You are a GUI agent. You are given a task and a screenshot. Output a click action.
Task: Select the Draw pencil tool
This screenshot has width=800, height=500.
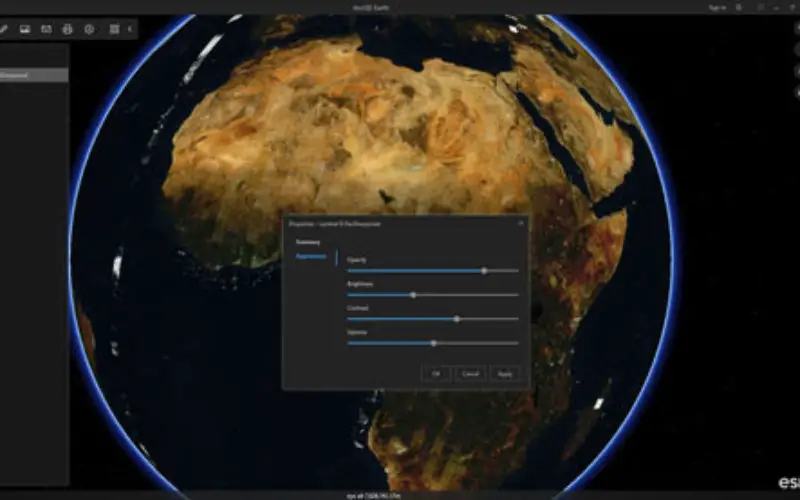coord(4,29)
